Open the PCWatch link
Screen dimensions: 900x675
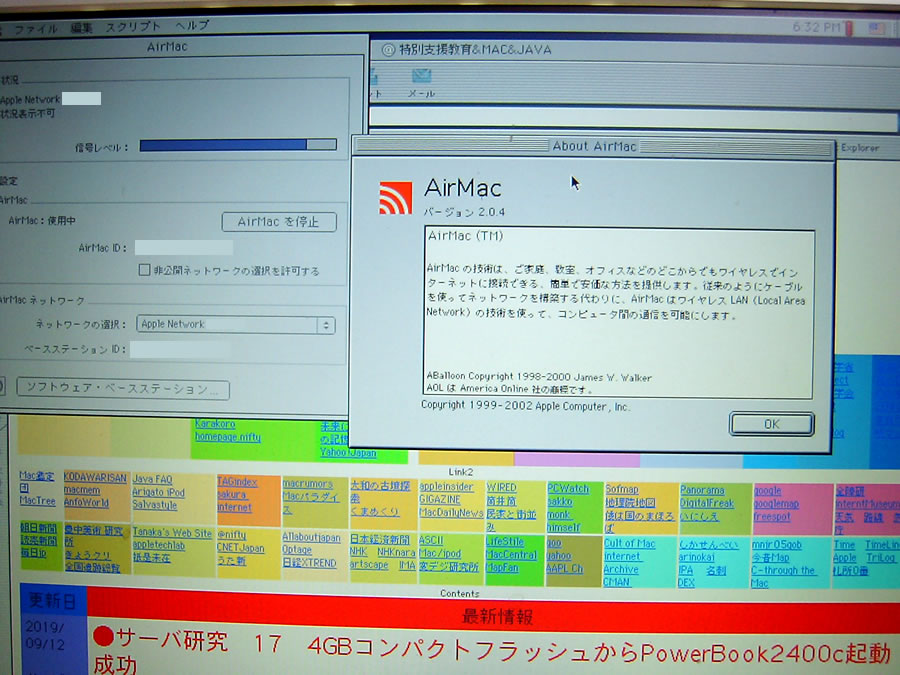(x=568, y=488)
